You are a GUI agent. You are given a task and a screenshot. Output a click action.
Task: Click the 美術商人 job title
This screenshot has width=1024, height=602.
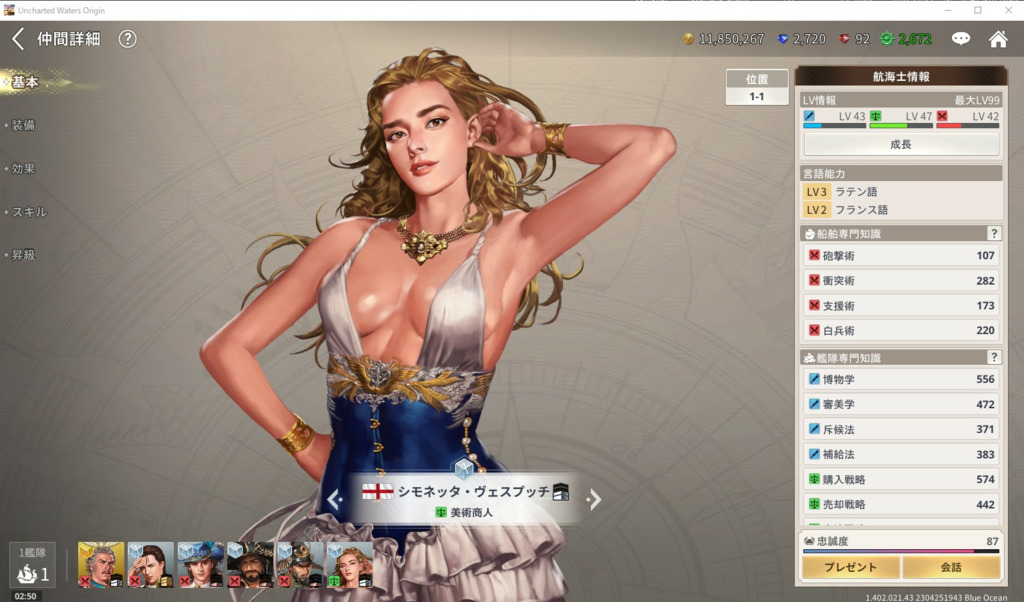(472, 513)
